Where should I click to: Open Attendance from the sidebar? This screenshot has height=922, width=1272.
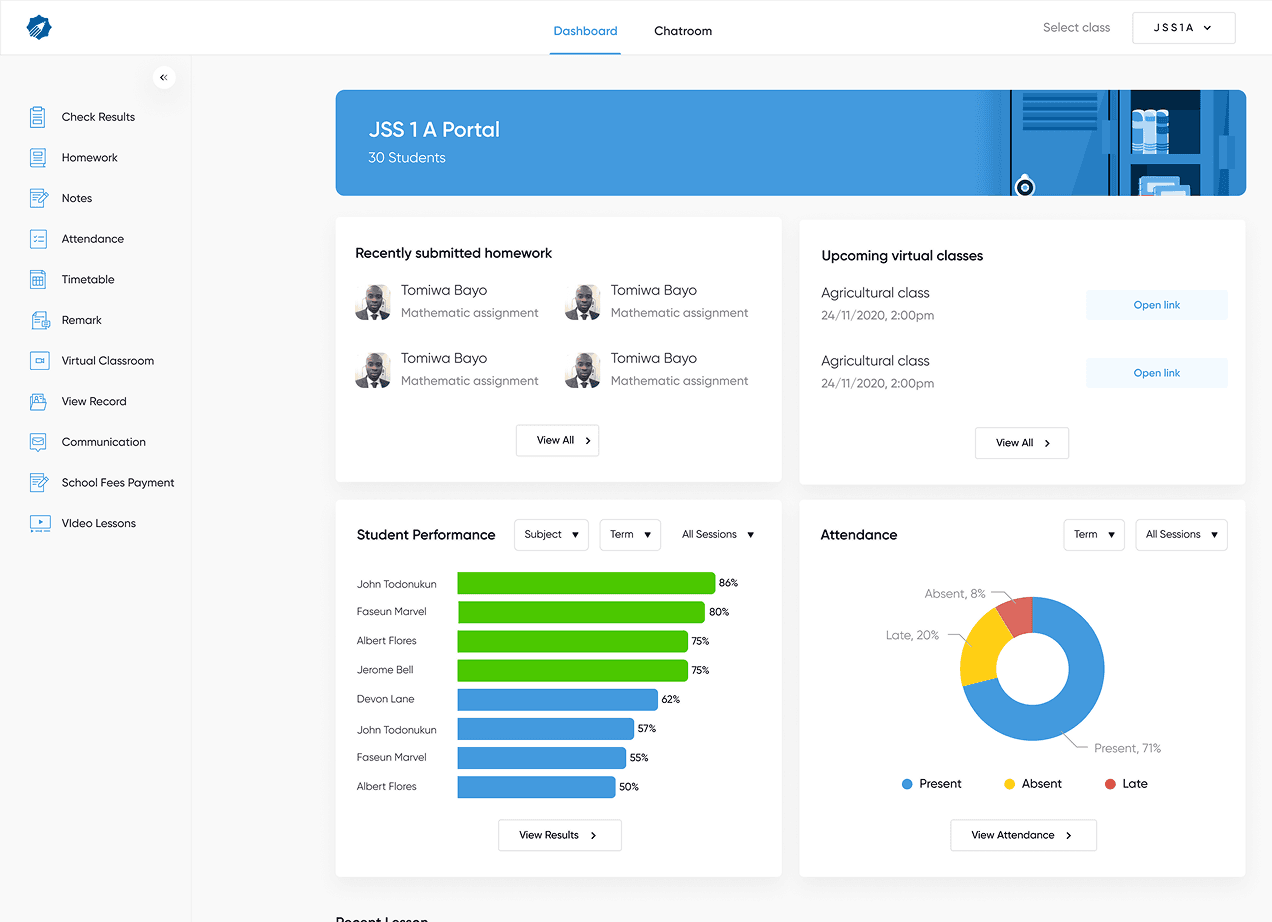93,239
